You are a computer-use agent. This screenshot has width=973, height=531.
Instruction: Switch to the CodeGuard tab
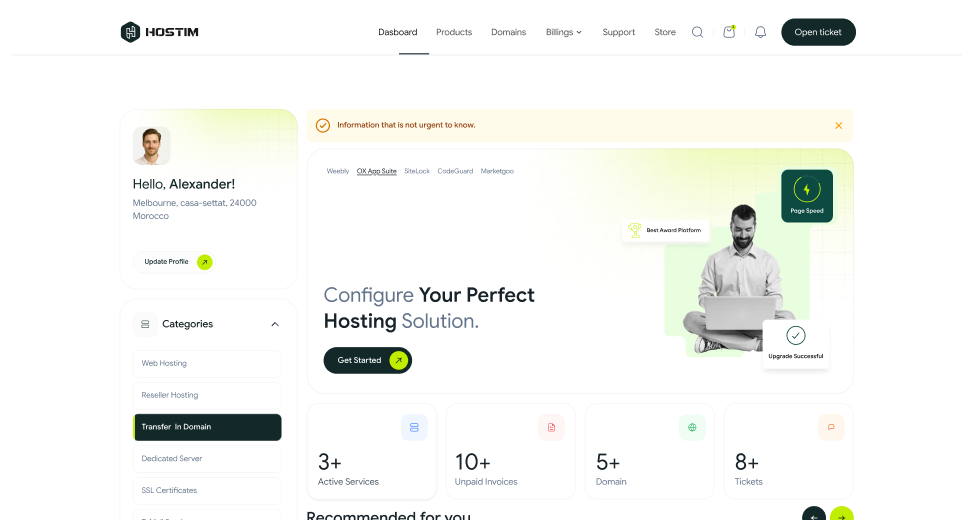pyautogui.click(x=455, y=171)
